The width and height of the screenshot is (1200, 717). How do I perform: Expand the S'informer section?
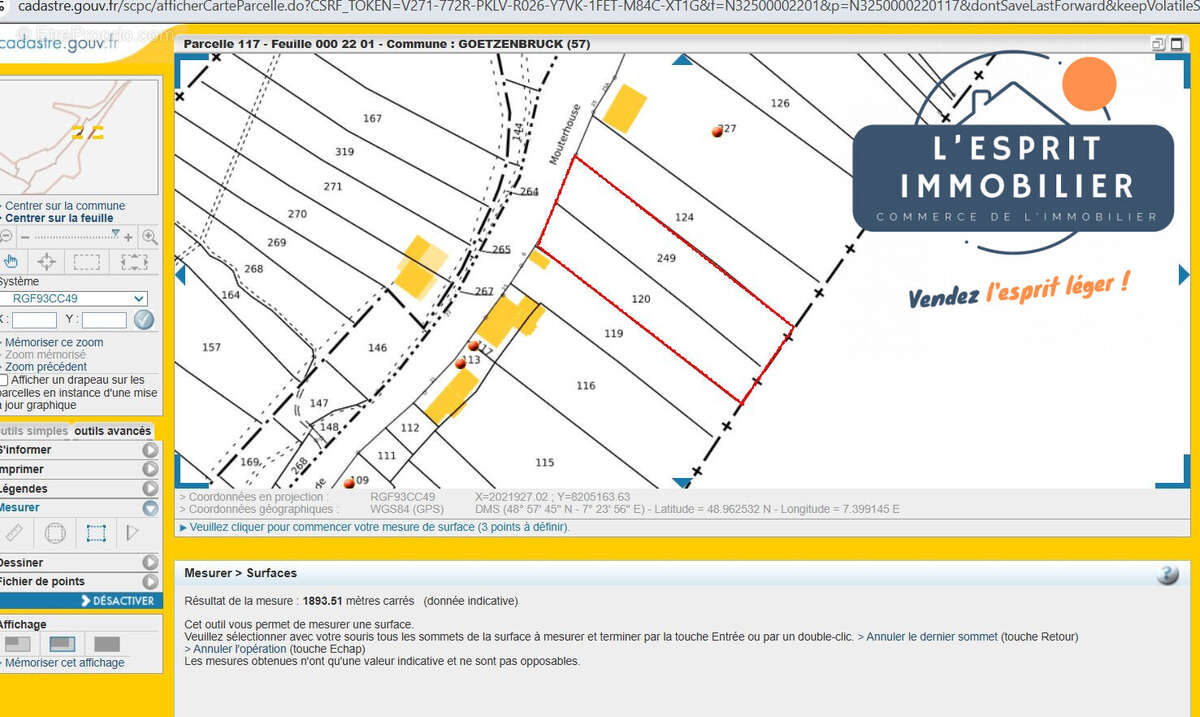tap(150, 450)
